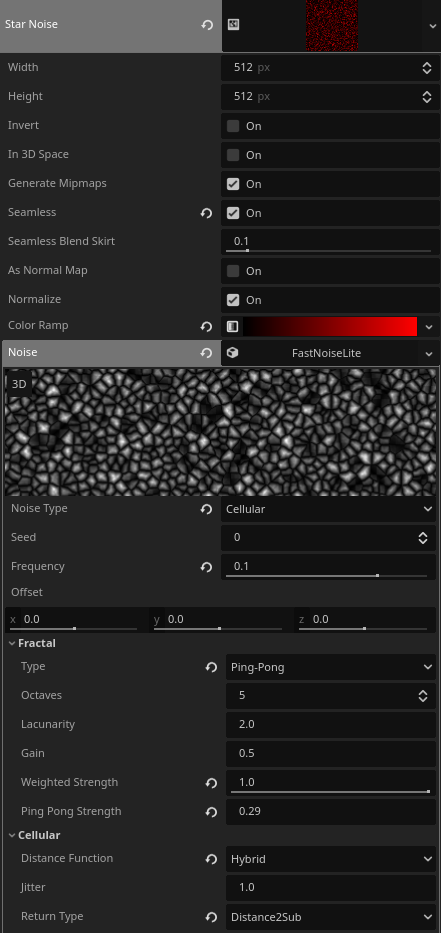Open the Return Type Distance2Sub dropdown

tap(330, 917)
